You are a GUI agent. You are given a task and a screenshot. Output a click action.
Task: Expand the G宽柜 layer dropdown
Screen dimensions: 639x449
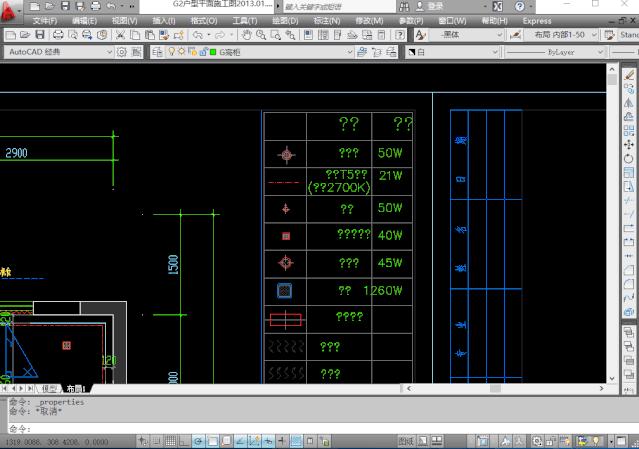(349, 51)
